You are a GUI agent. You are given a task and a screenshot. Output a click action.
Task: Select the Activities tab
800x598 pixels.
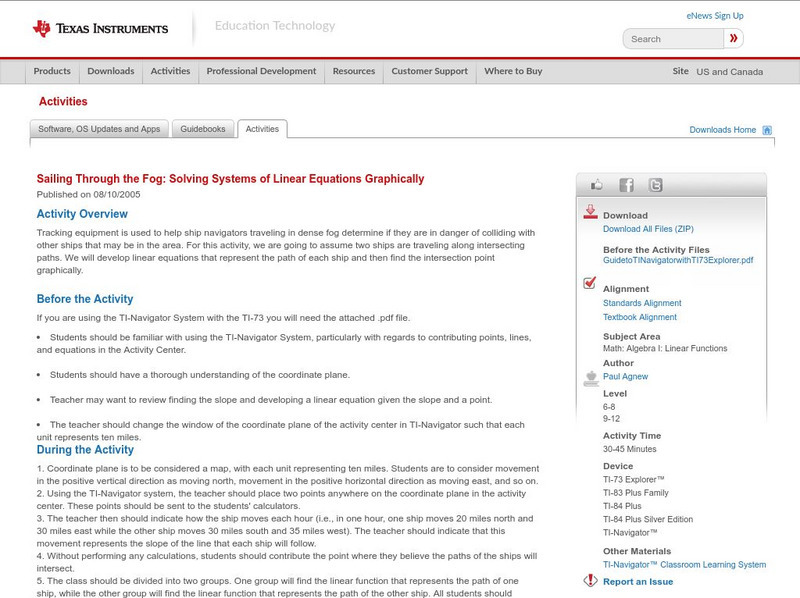(x=262, y=129)
